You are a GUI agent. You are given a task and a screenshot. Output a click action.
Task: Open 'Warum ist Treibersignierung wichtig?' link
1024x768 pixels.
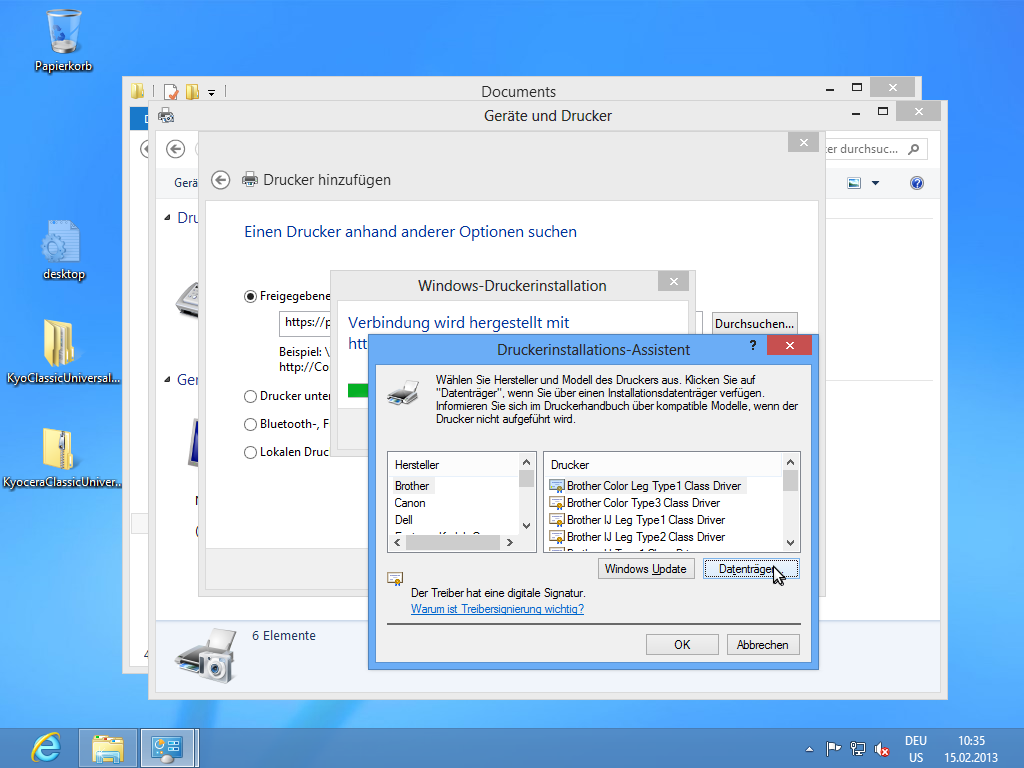(497, 609)
